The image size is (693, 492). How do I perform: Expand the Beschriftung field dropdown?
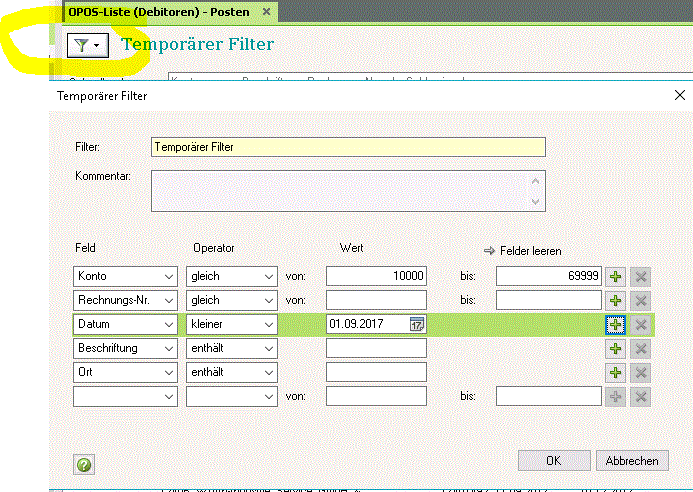pyautogui.click(x=167, y=348)
